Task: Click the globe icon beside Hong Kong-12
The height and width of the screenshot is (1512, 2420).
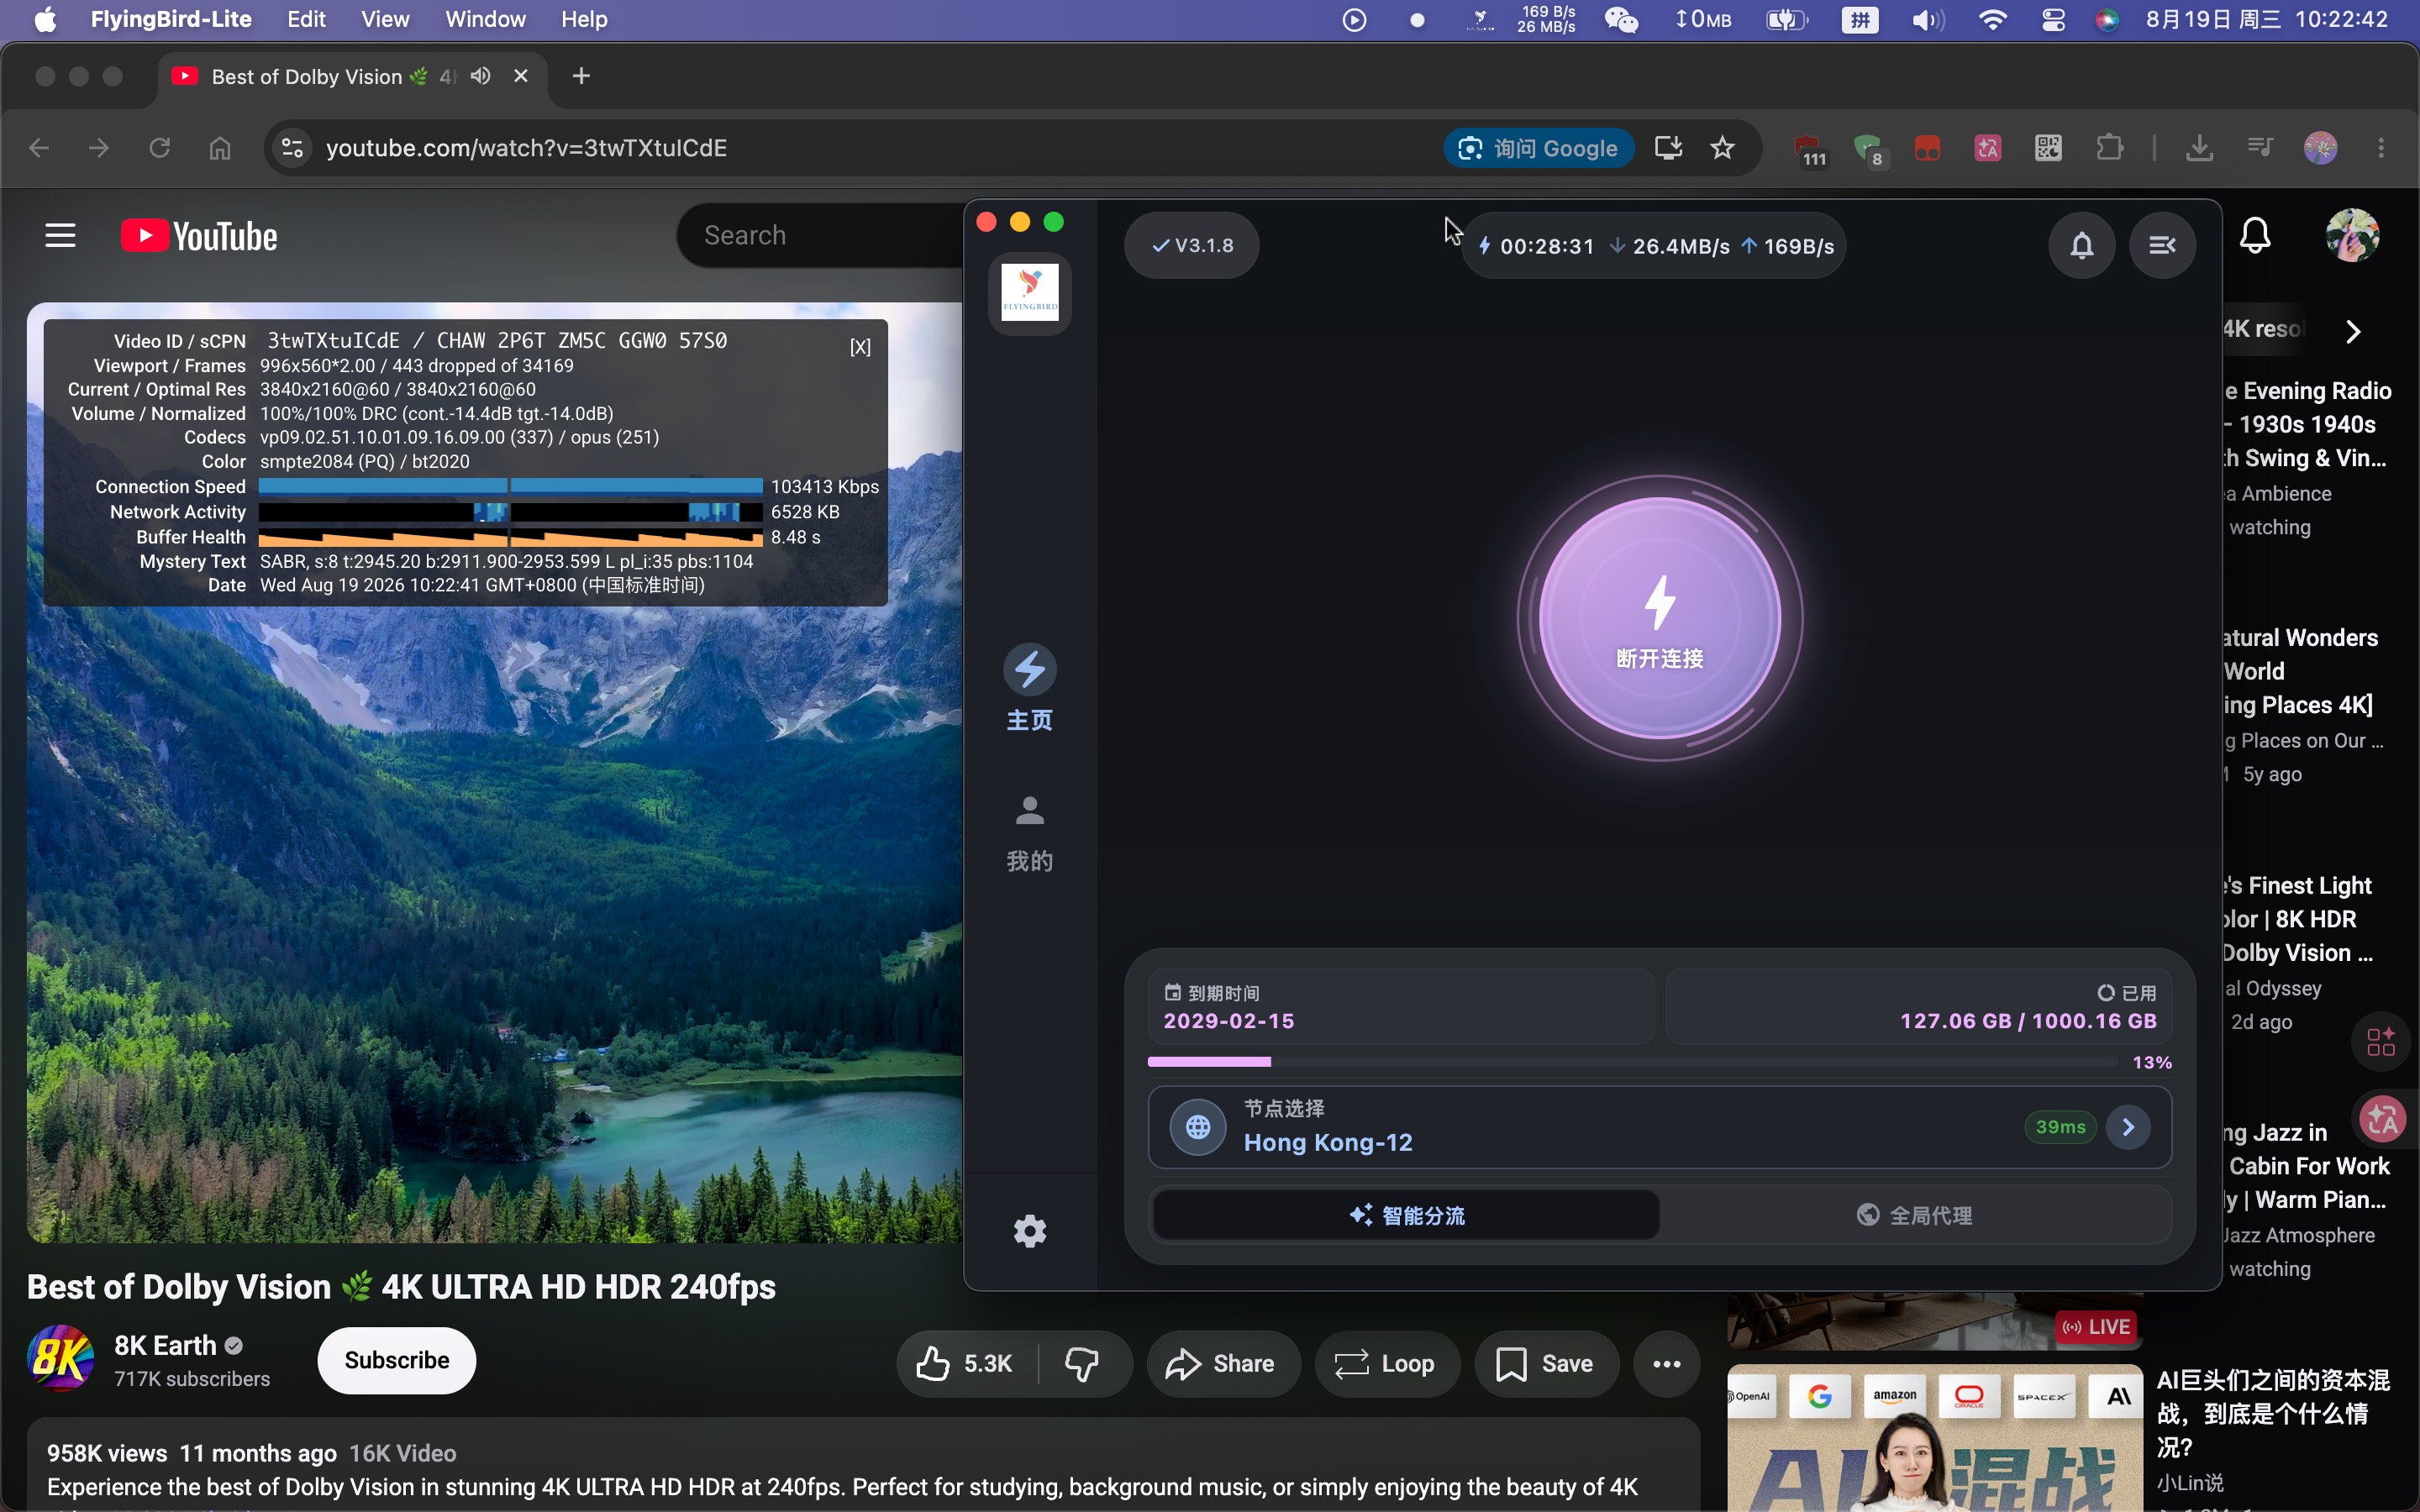Action: (1198, 1127)
